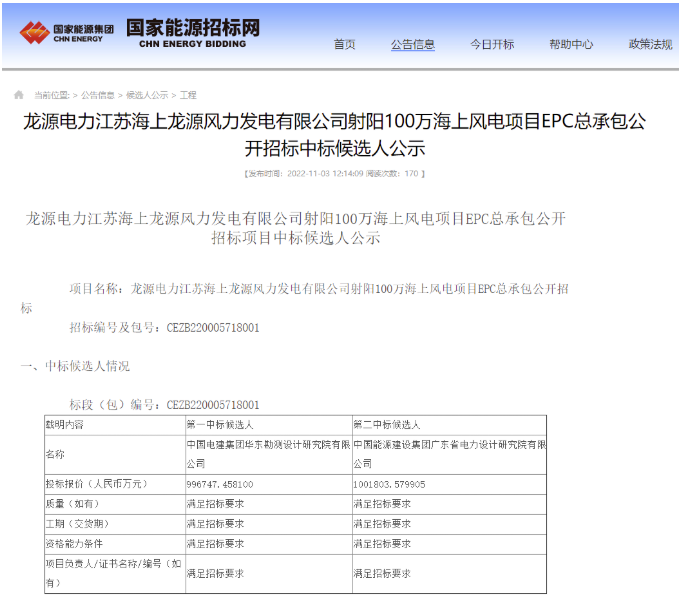The height and width of the screenshot is (602, 681).
Task: Click the page headline 龙源电力江苏海上龙源风力发电
Action: [x=334, y=135]
